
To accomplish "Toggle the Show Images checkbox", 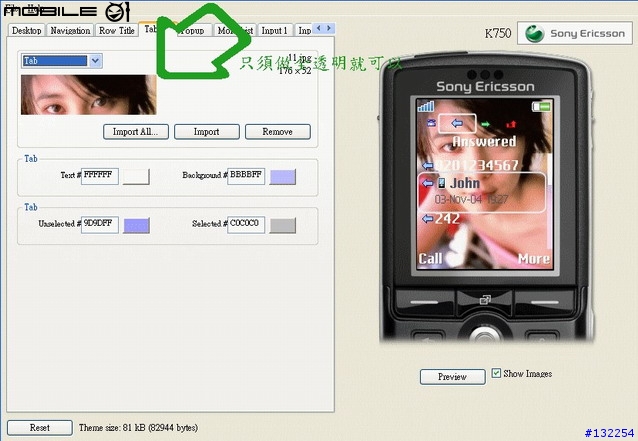I will coord(496,373).
